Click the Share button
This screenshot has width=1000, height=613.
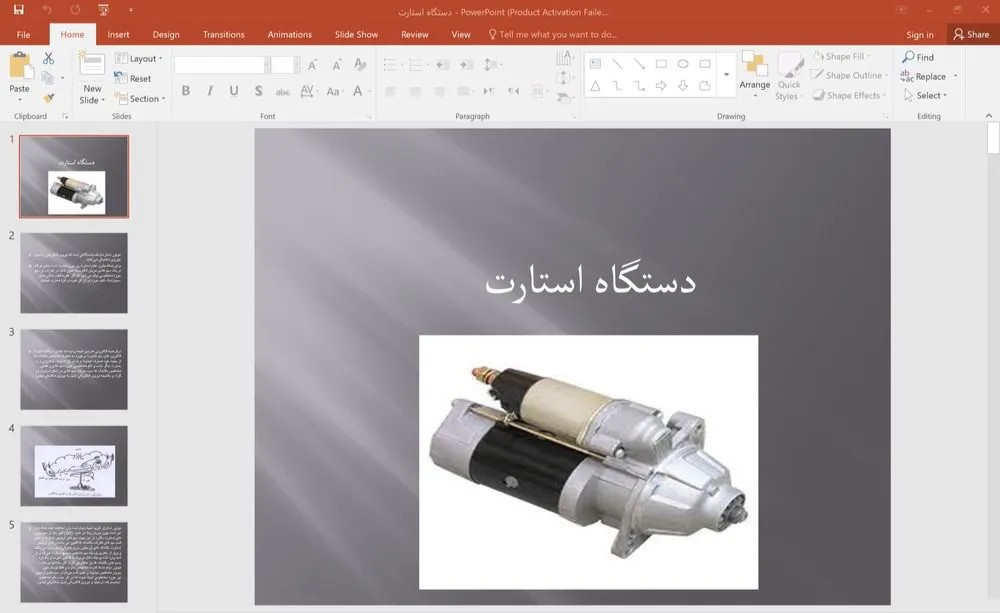click(971, 34)
